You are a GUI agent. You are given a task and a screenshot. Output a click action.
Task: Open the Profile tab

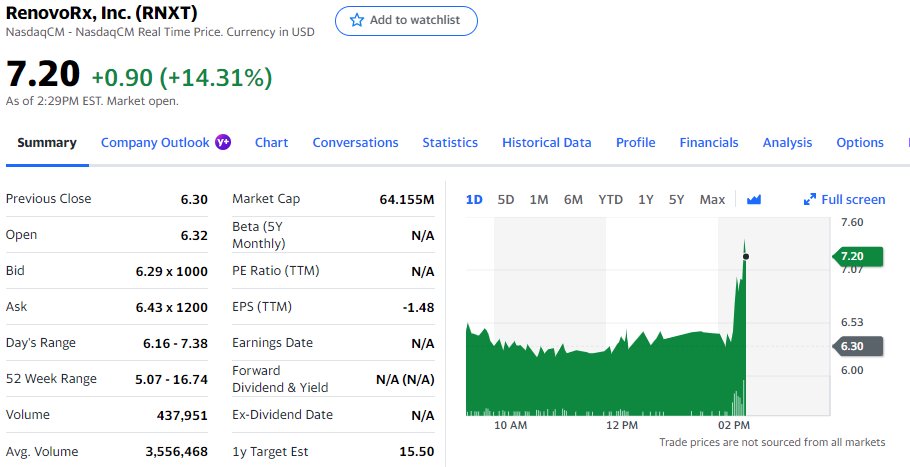(x=635, y=143)
